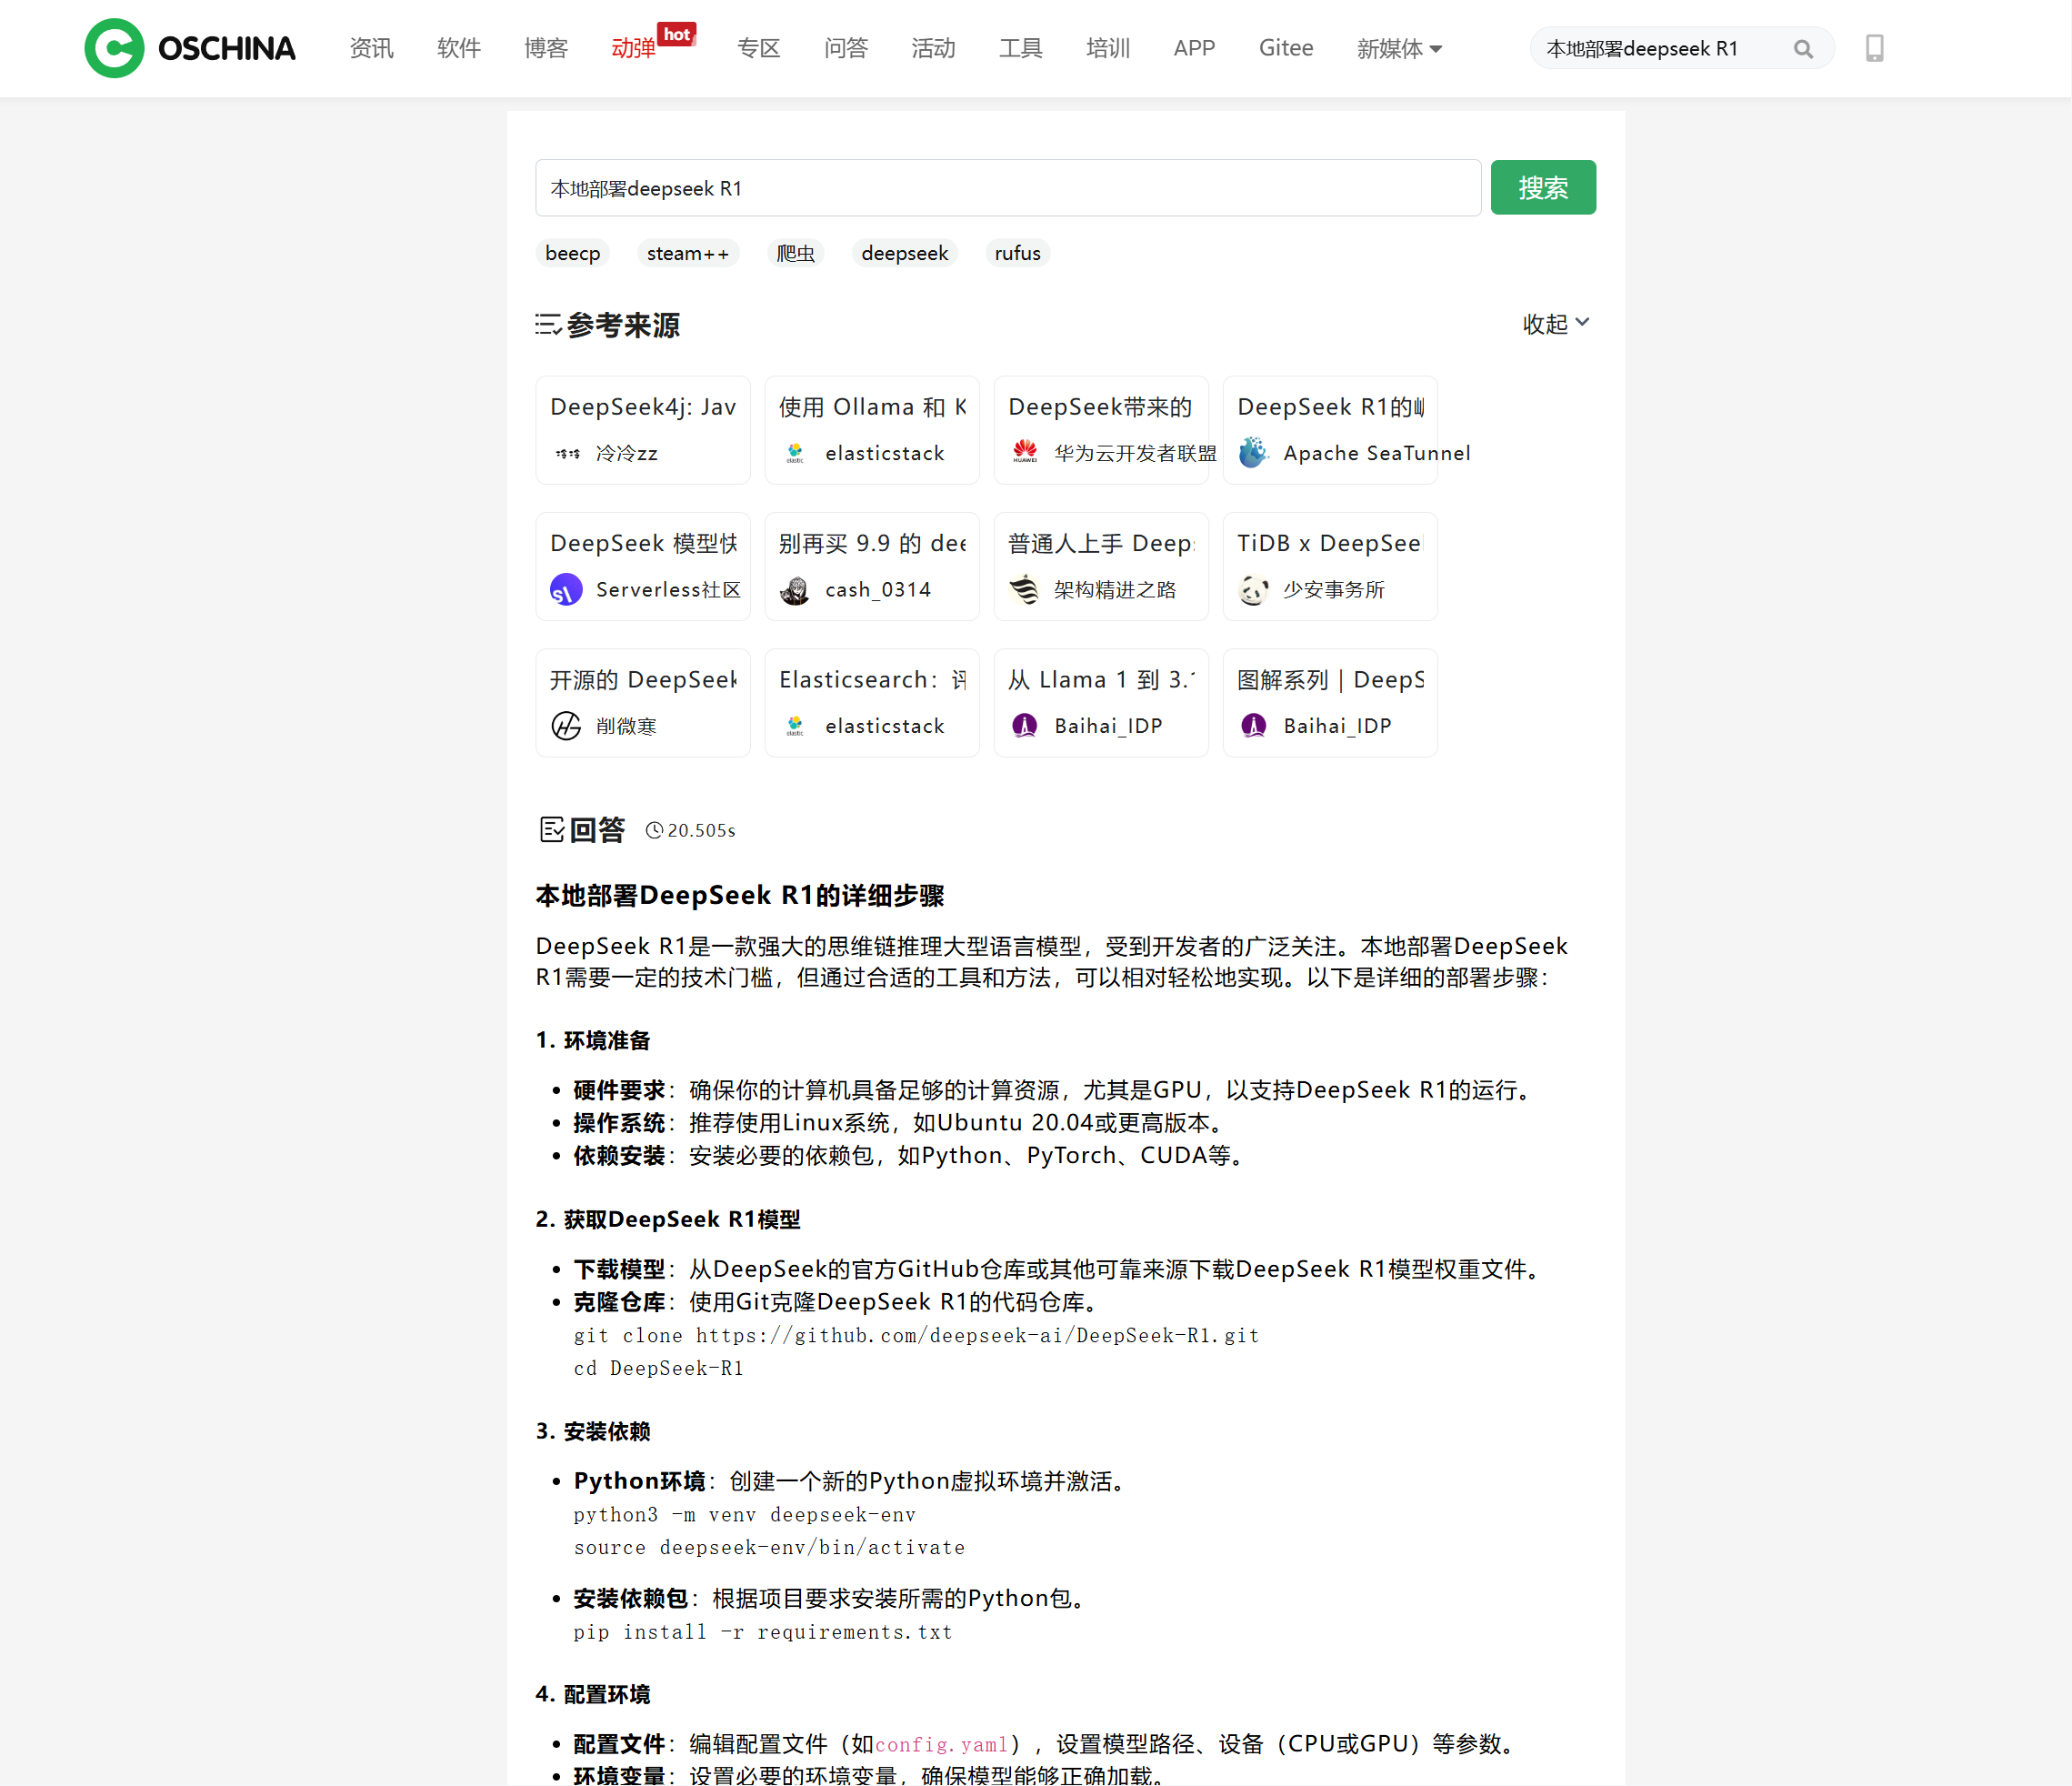The height and width of the screenshot is (1786, 2072).
Task: Open the Gitee nav link
Action: (x=1286, y=48)
